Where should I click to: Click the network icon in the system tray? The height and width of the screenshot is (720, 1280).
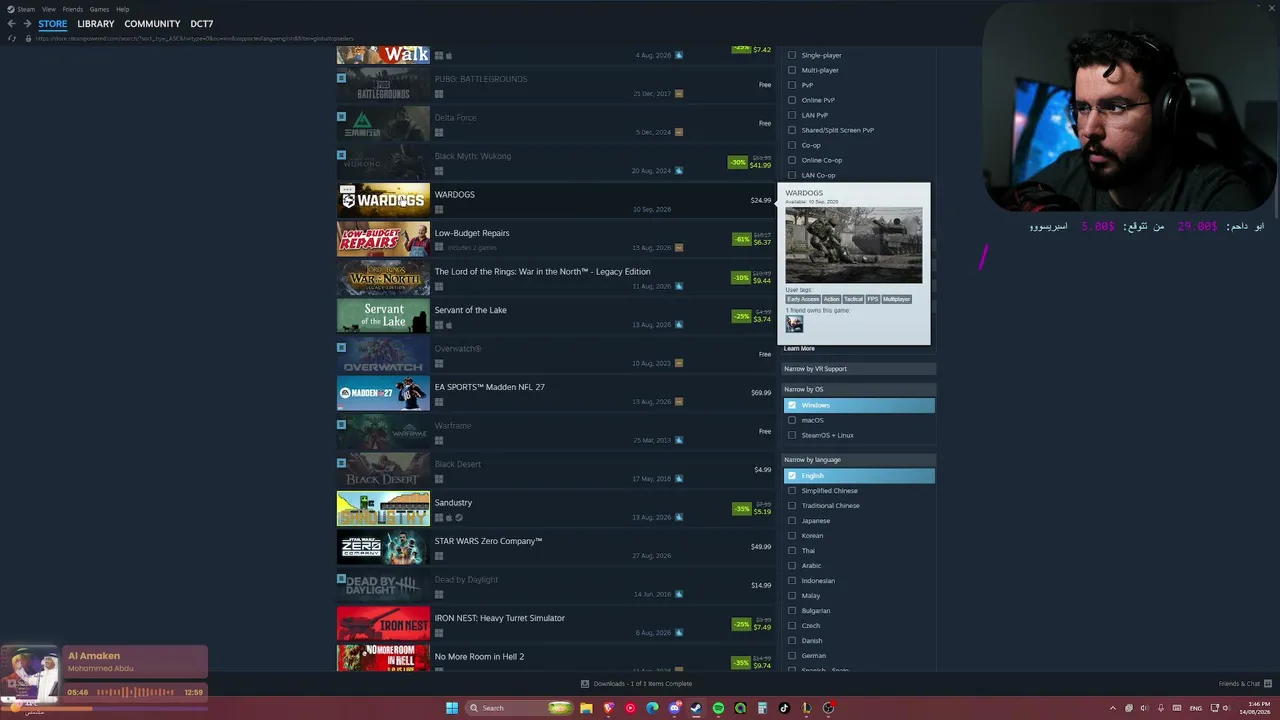[x=1213, y=708]
